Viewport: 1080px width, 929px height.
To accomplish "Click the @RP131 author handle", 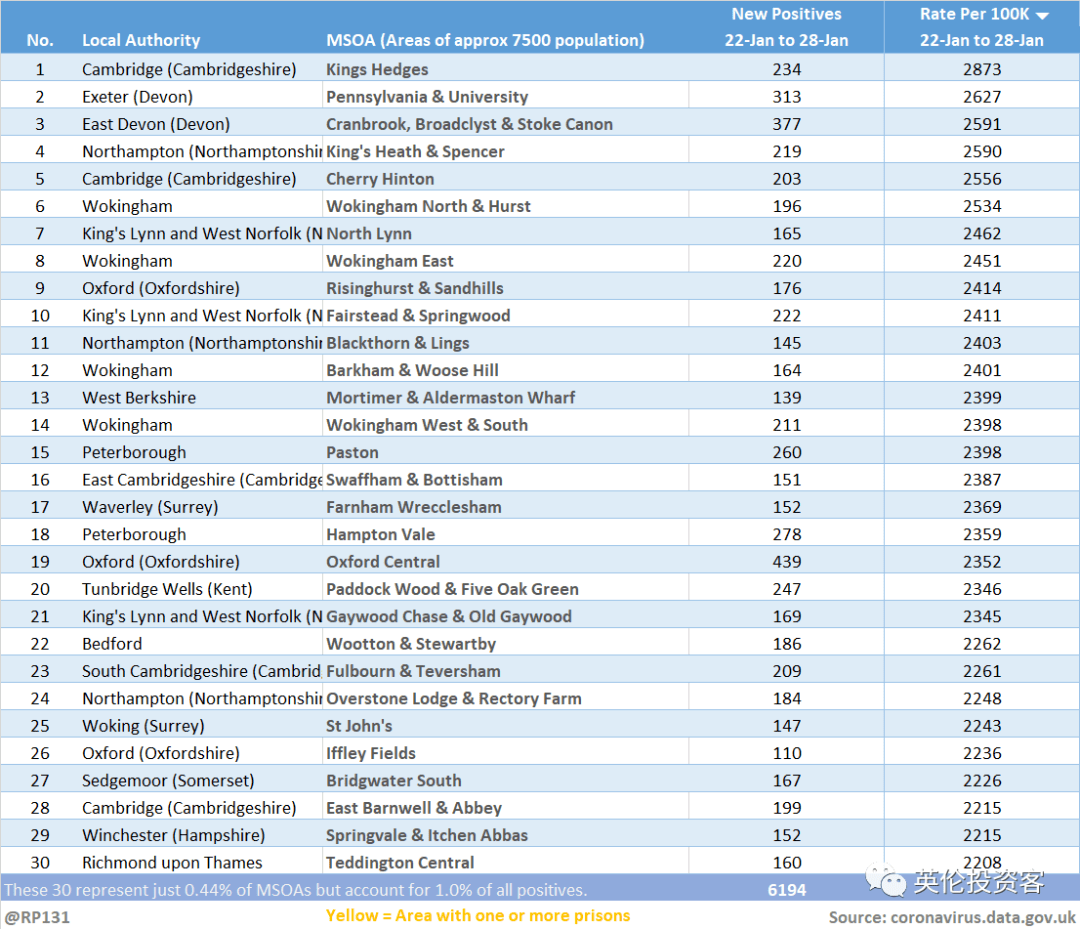I will coord(37,916).
